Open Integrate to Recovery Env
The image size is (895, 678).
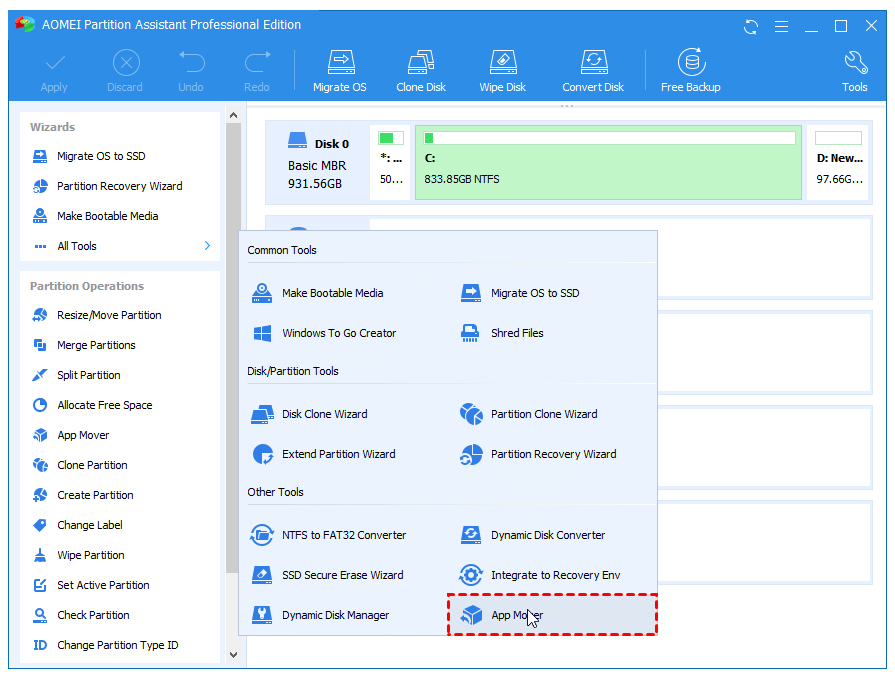pyautogui.click(x=540, y=575)
